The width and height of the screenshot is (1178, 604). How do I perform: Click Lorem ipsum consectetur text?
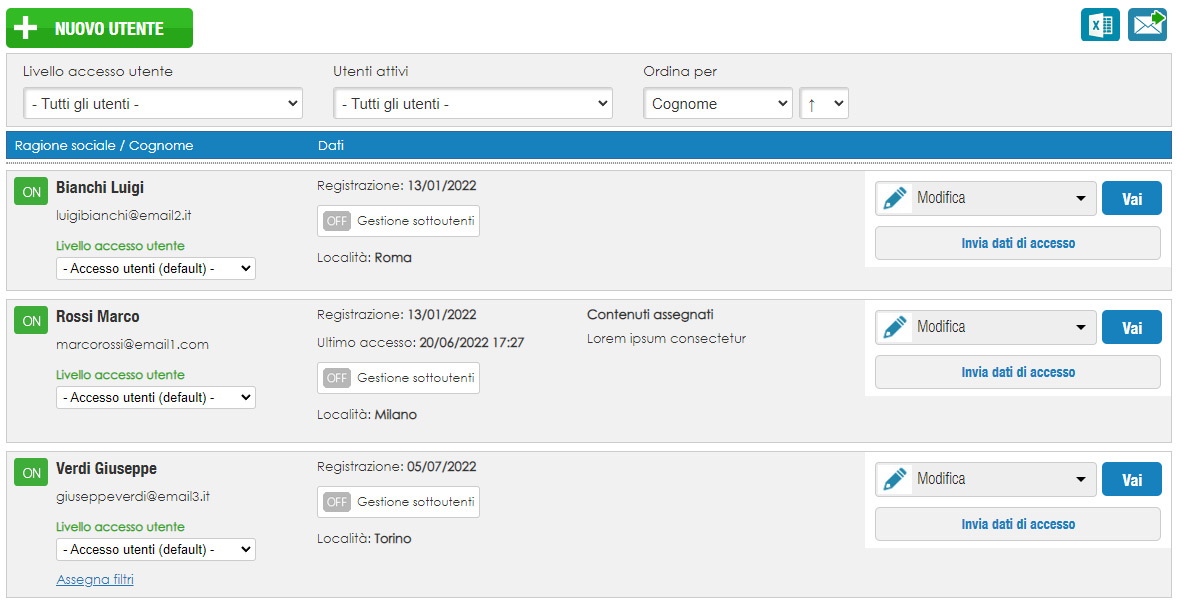(x=666, y=339)
